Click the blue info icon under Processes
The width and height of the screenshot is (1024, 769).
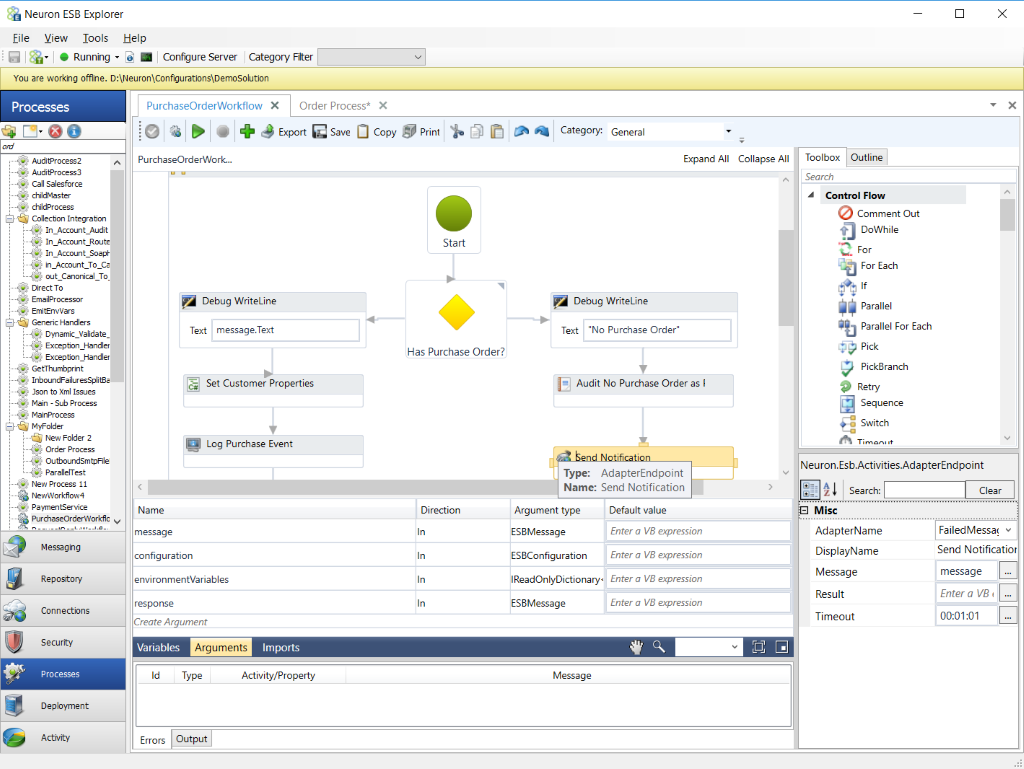74,131
